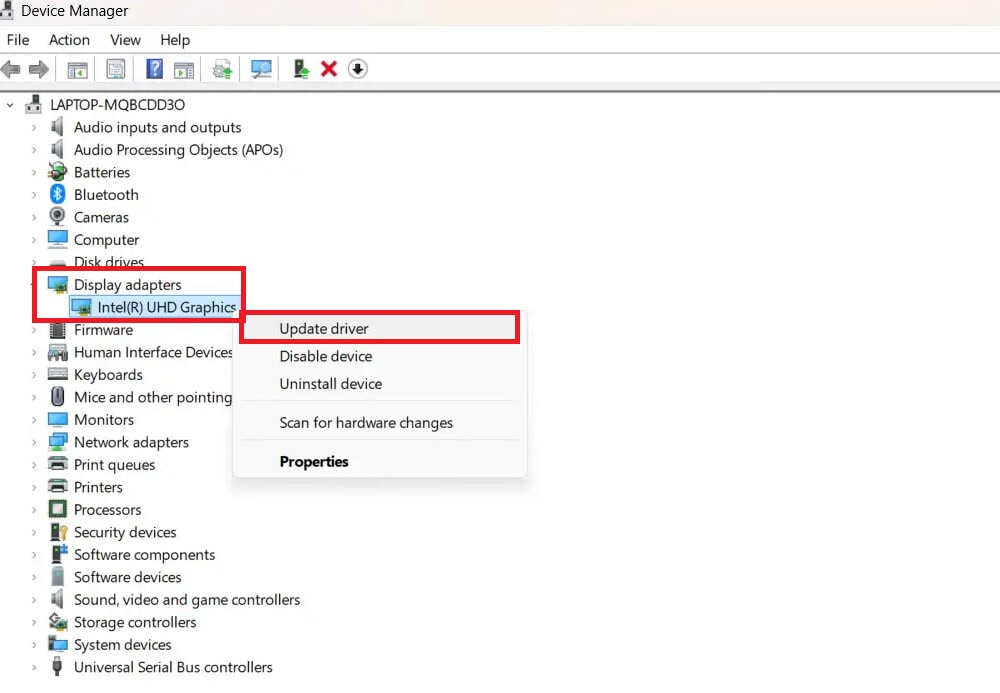This screenshot has height=693, width=1000.
Task: Expand the Network adapters chevron
Action: [34, 442]
